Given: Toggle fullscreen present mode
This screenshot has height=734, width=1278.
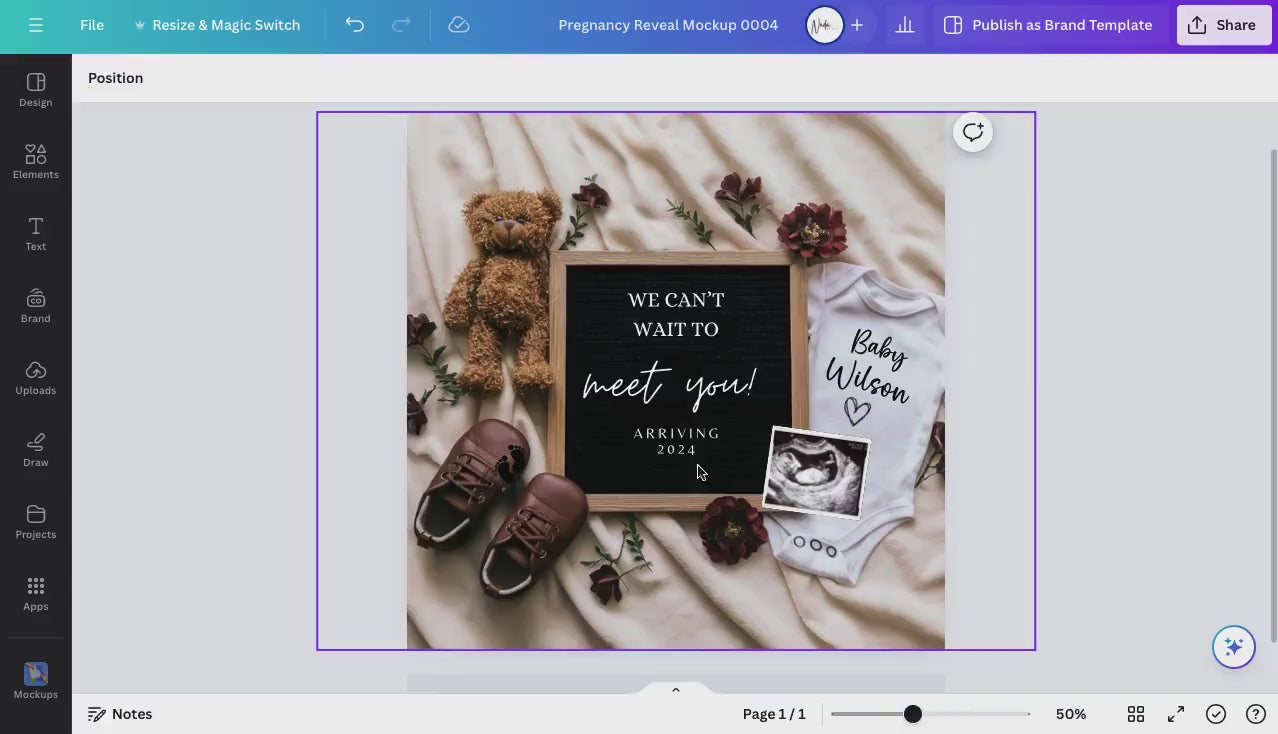Looking at the screenshot, I should click(x=1176, y=714).
